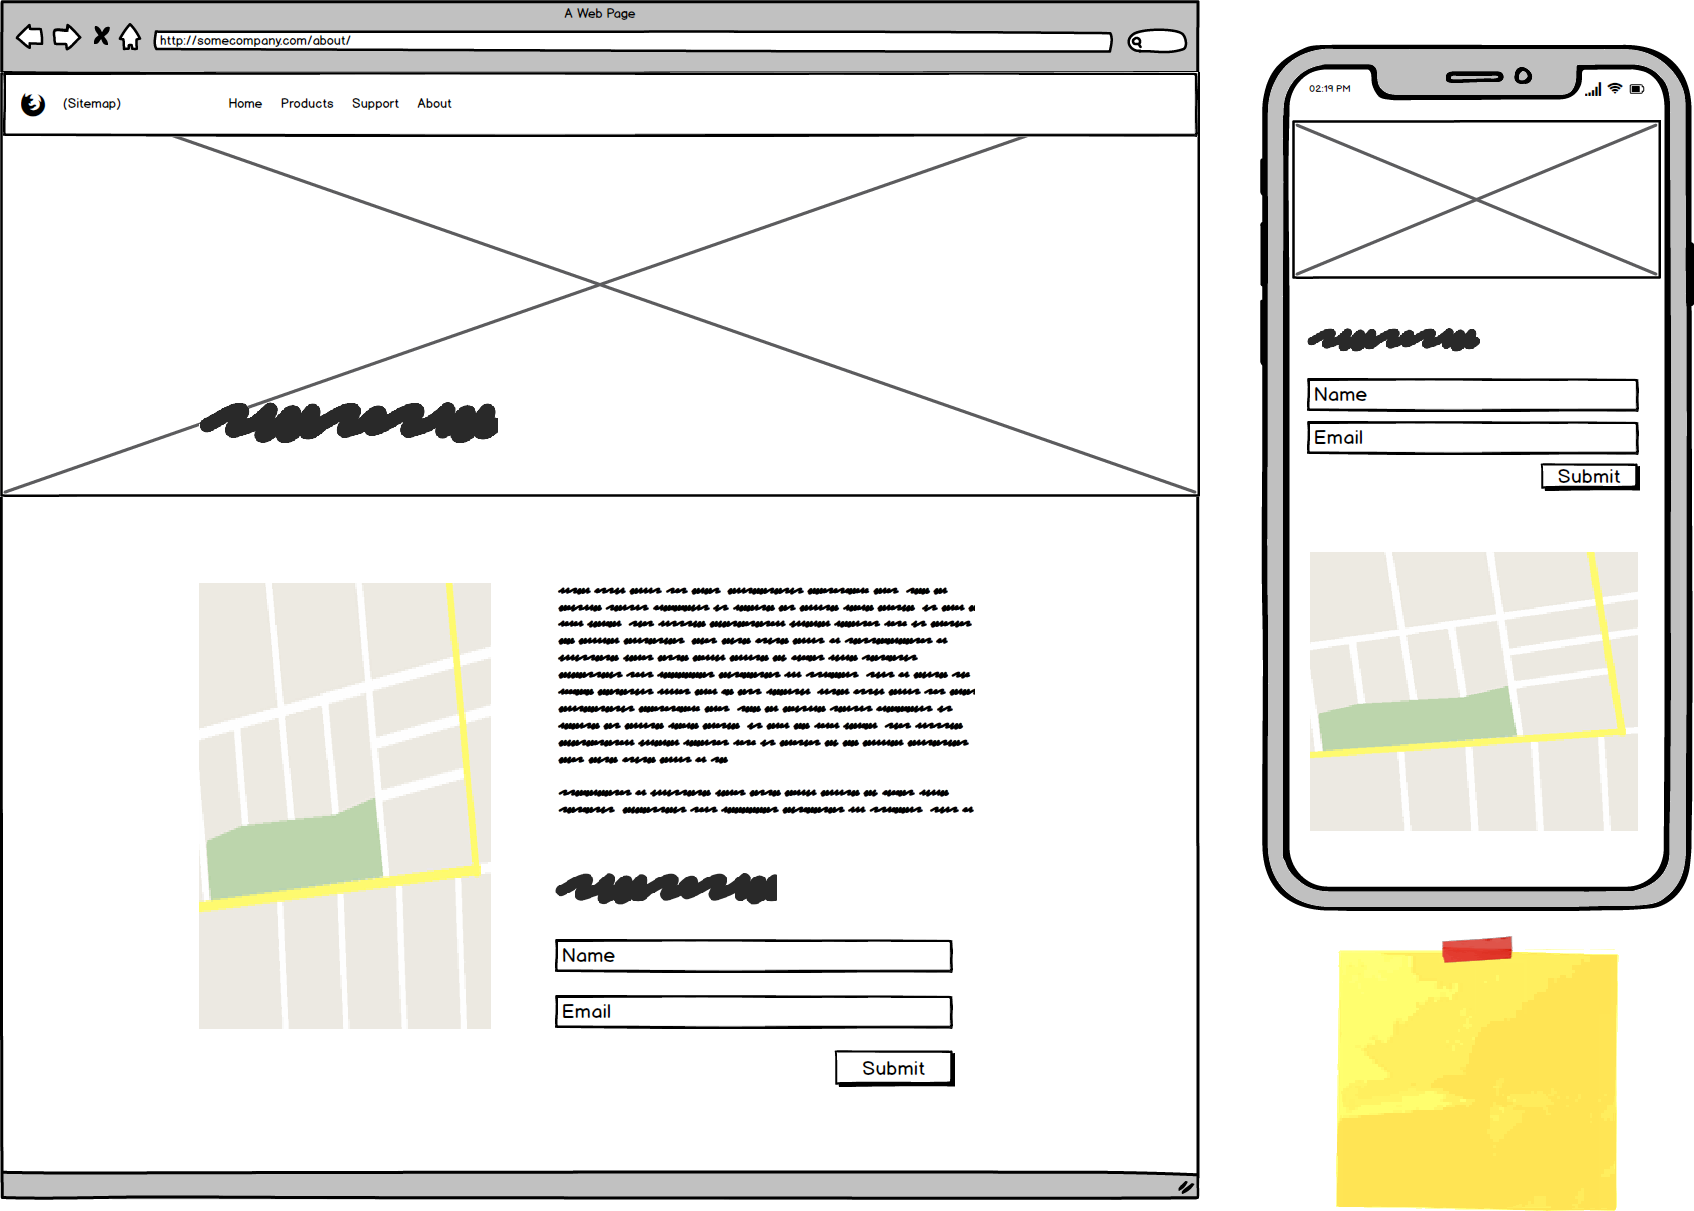1694x1211 pixels.
Task: Tap Submit button on the phone form
Action: (1588, 477)
